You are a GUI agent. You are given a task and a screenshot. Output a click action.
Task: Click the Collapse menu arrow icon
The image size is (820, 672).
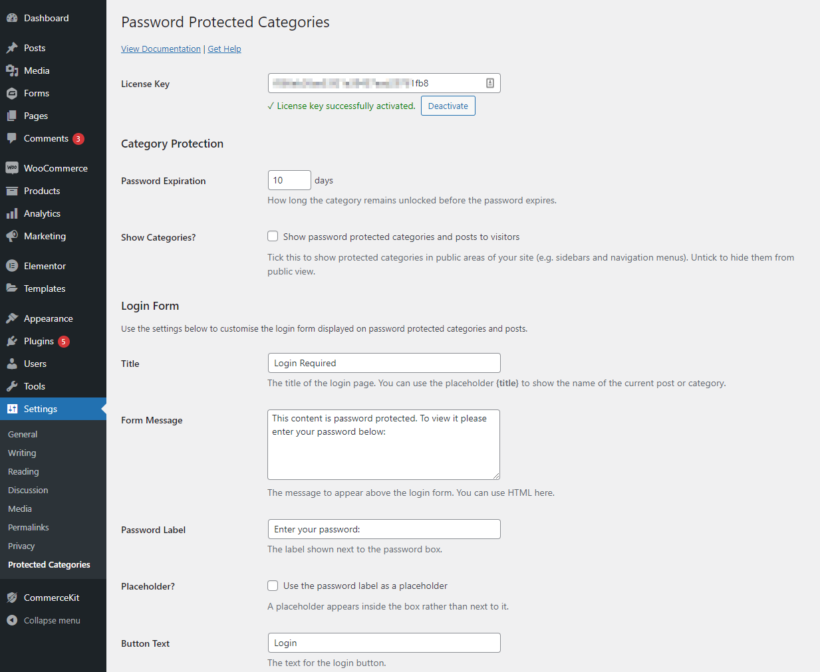(12, 620)
